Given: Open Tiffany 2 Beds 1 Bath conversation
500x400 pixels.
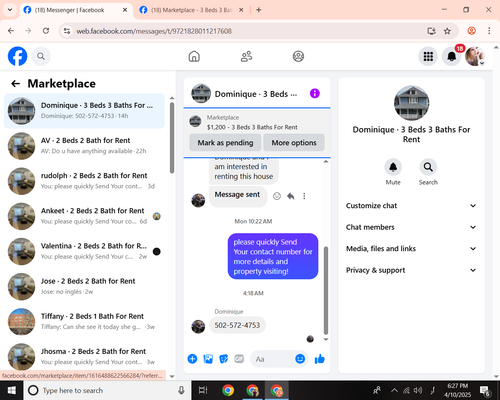Looking at the screenshot, I should point(84,322).
